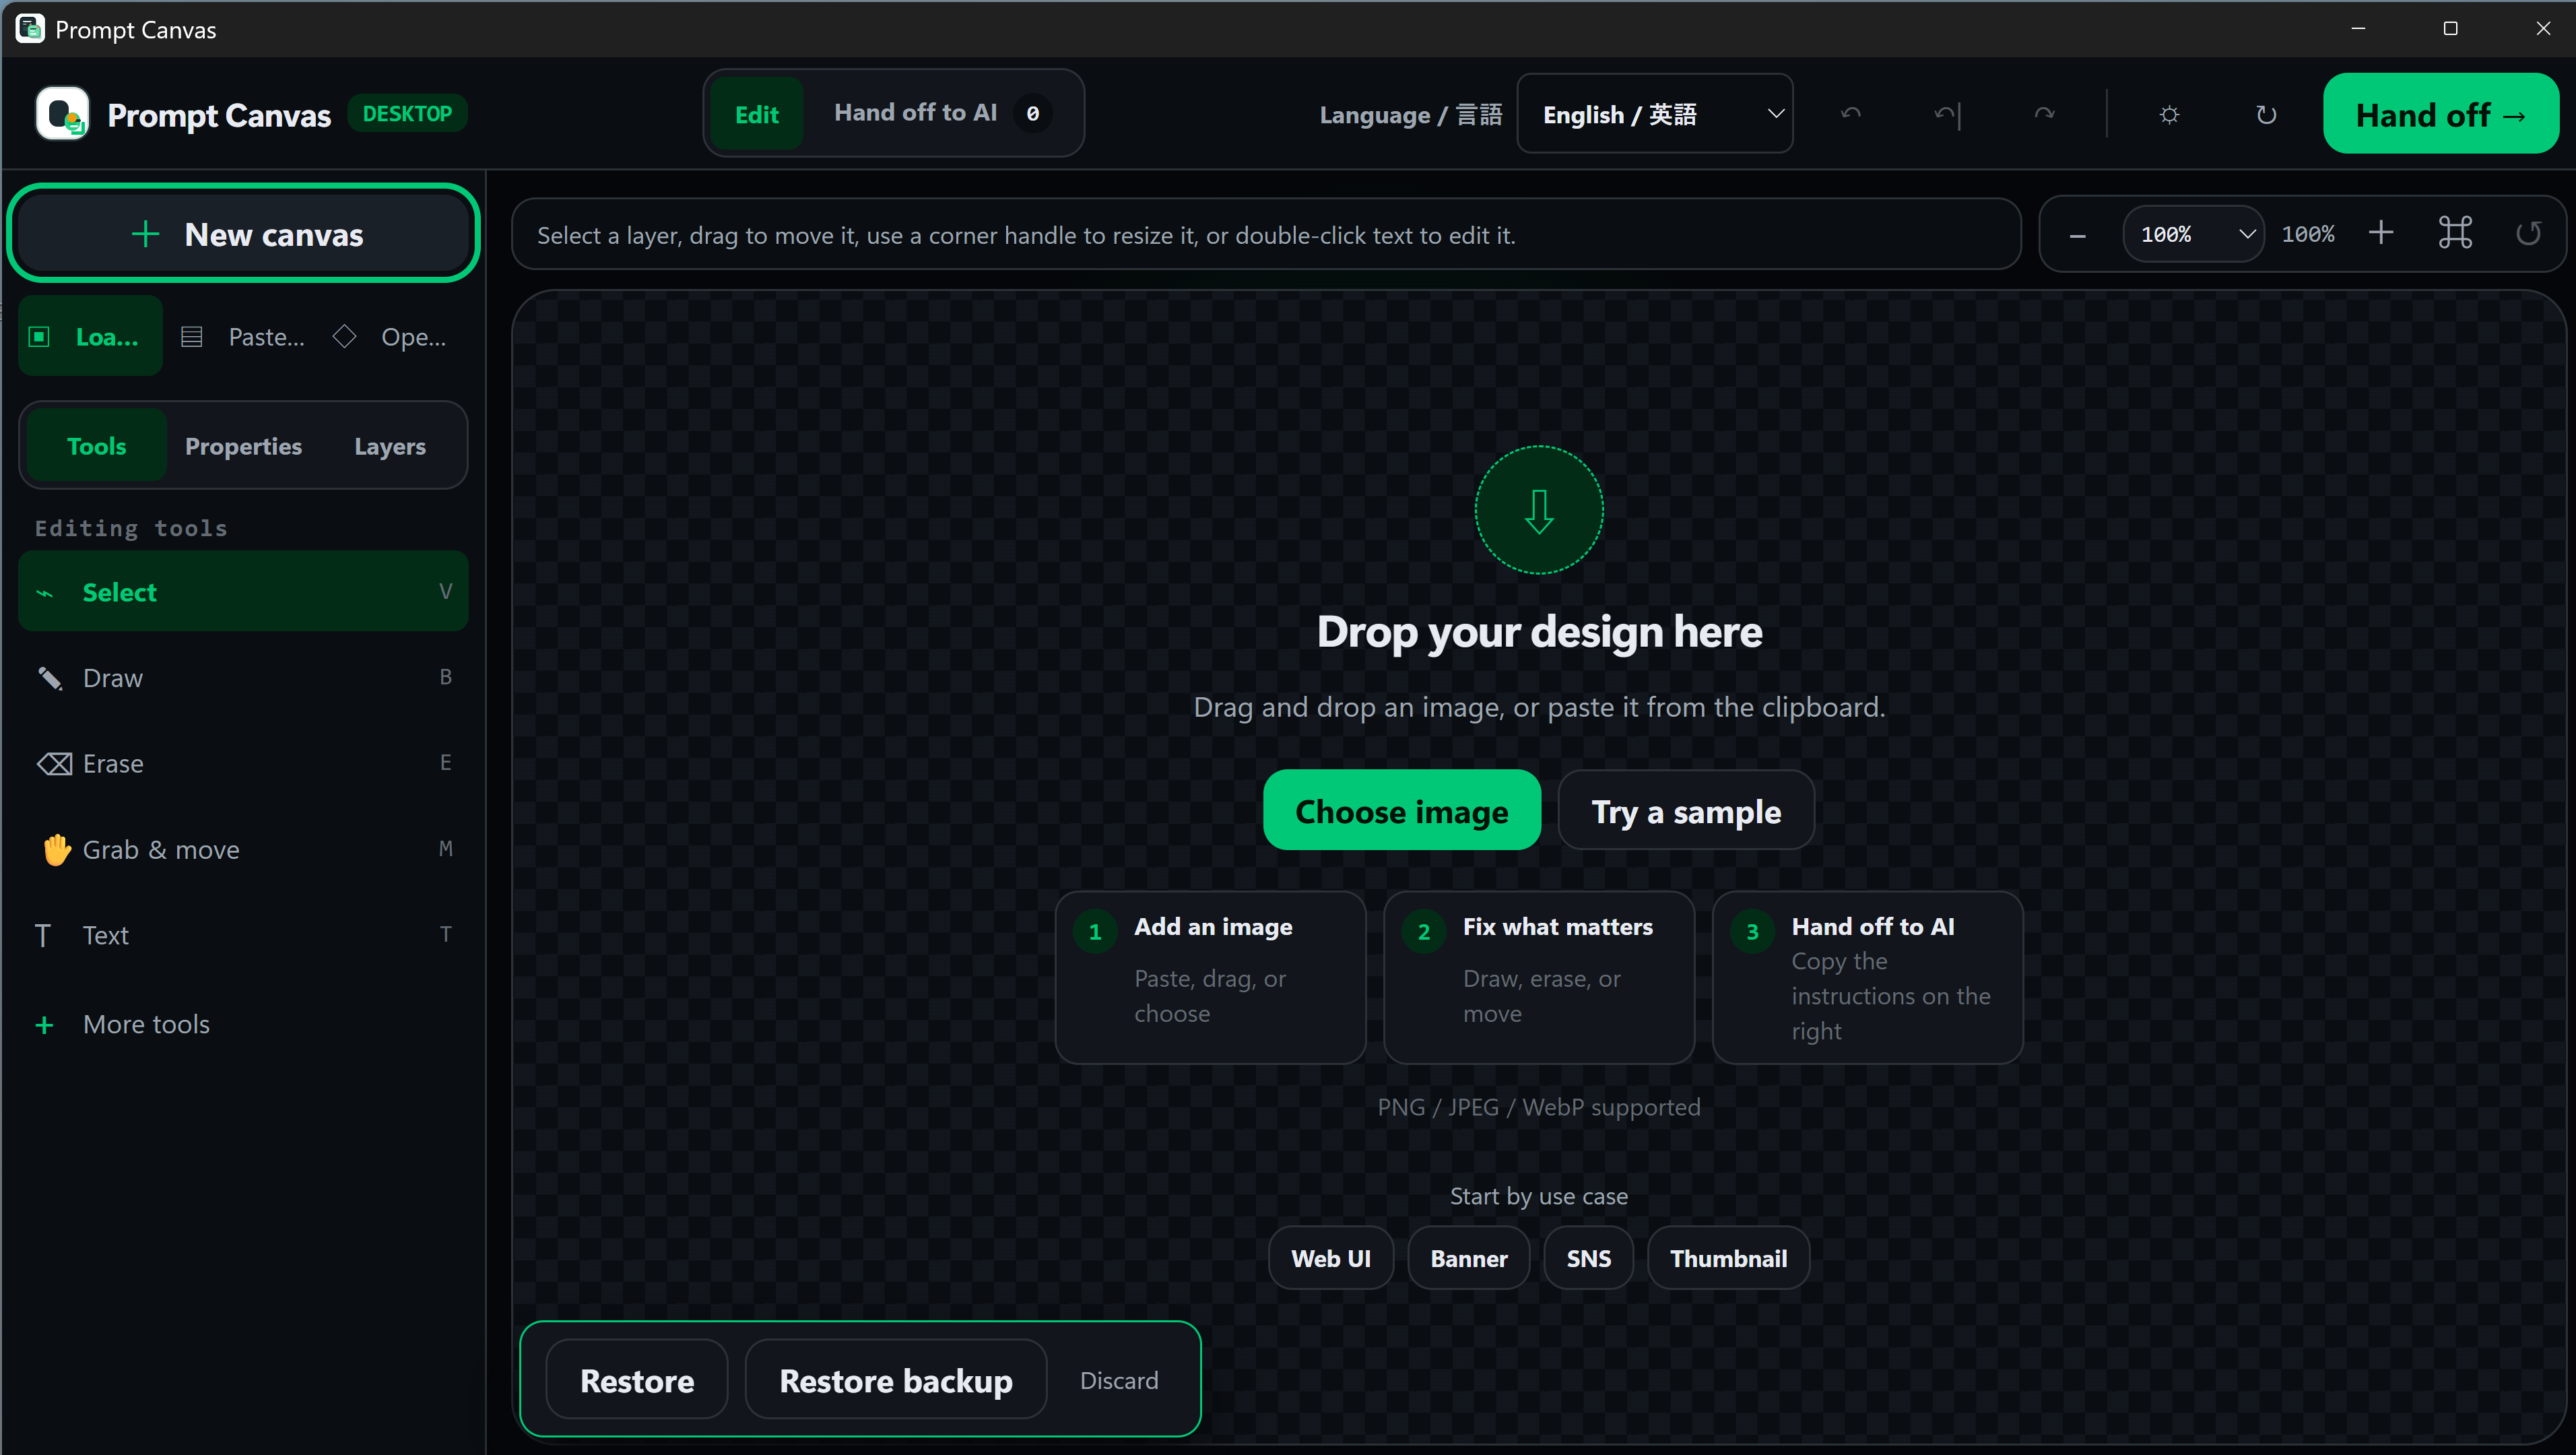Open the Properties tab
Screen dimensions: 2576x1455
coord(243,446)
